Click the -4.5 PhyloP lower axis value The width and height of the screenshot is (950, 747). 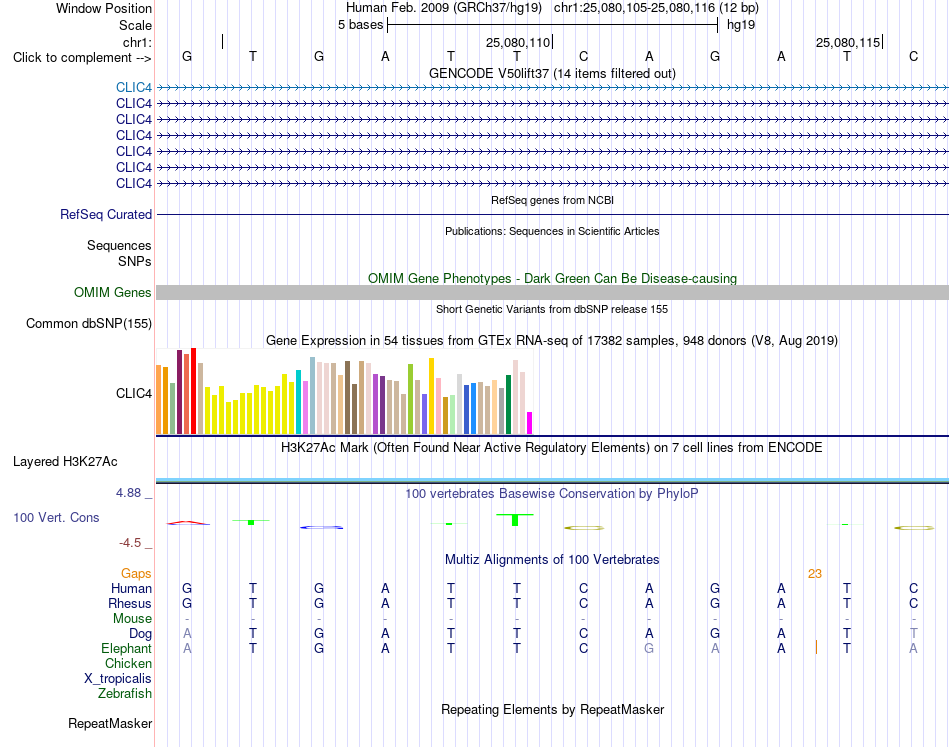coord(130,543)
